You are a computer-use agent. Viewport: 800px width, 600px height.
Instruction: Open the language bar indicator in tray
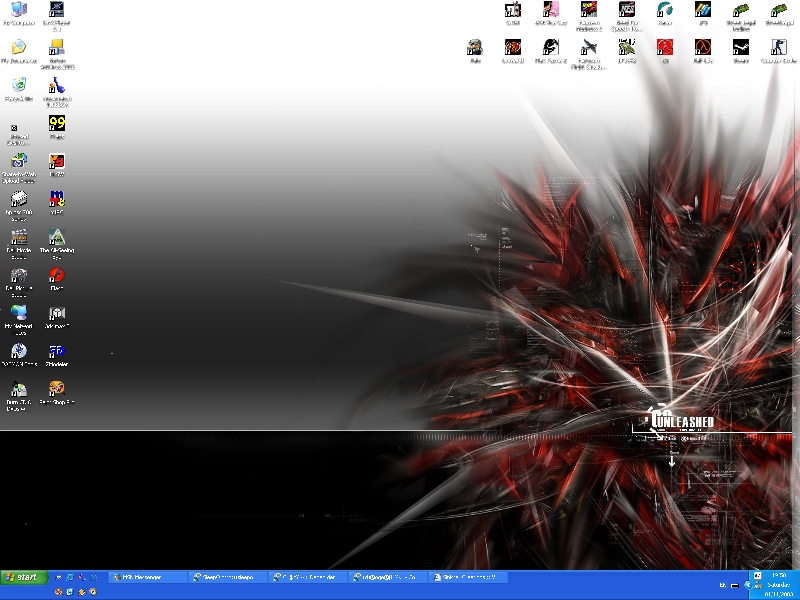722,584
